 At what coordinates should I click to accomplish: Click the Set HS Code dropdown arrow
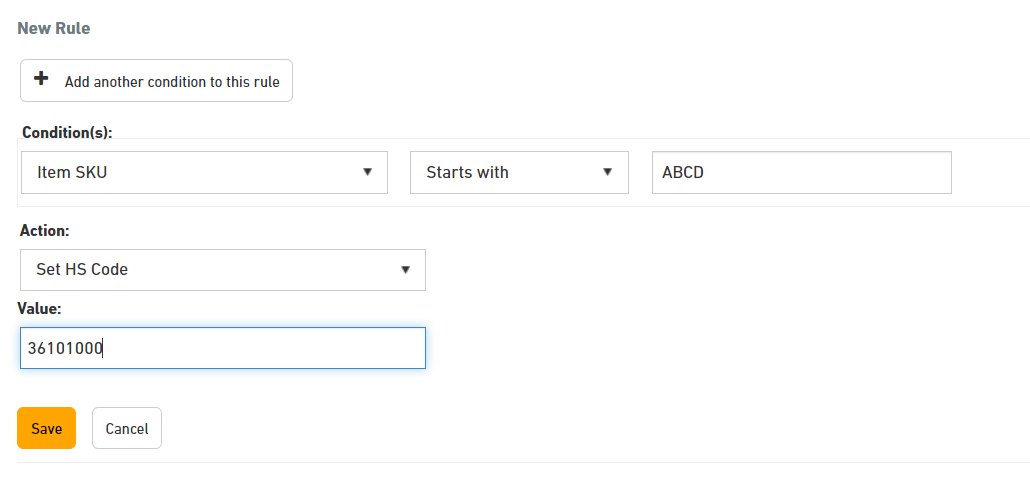[405, 269]
